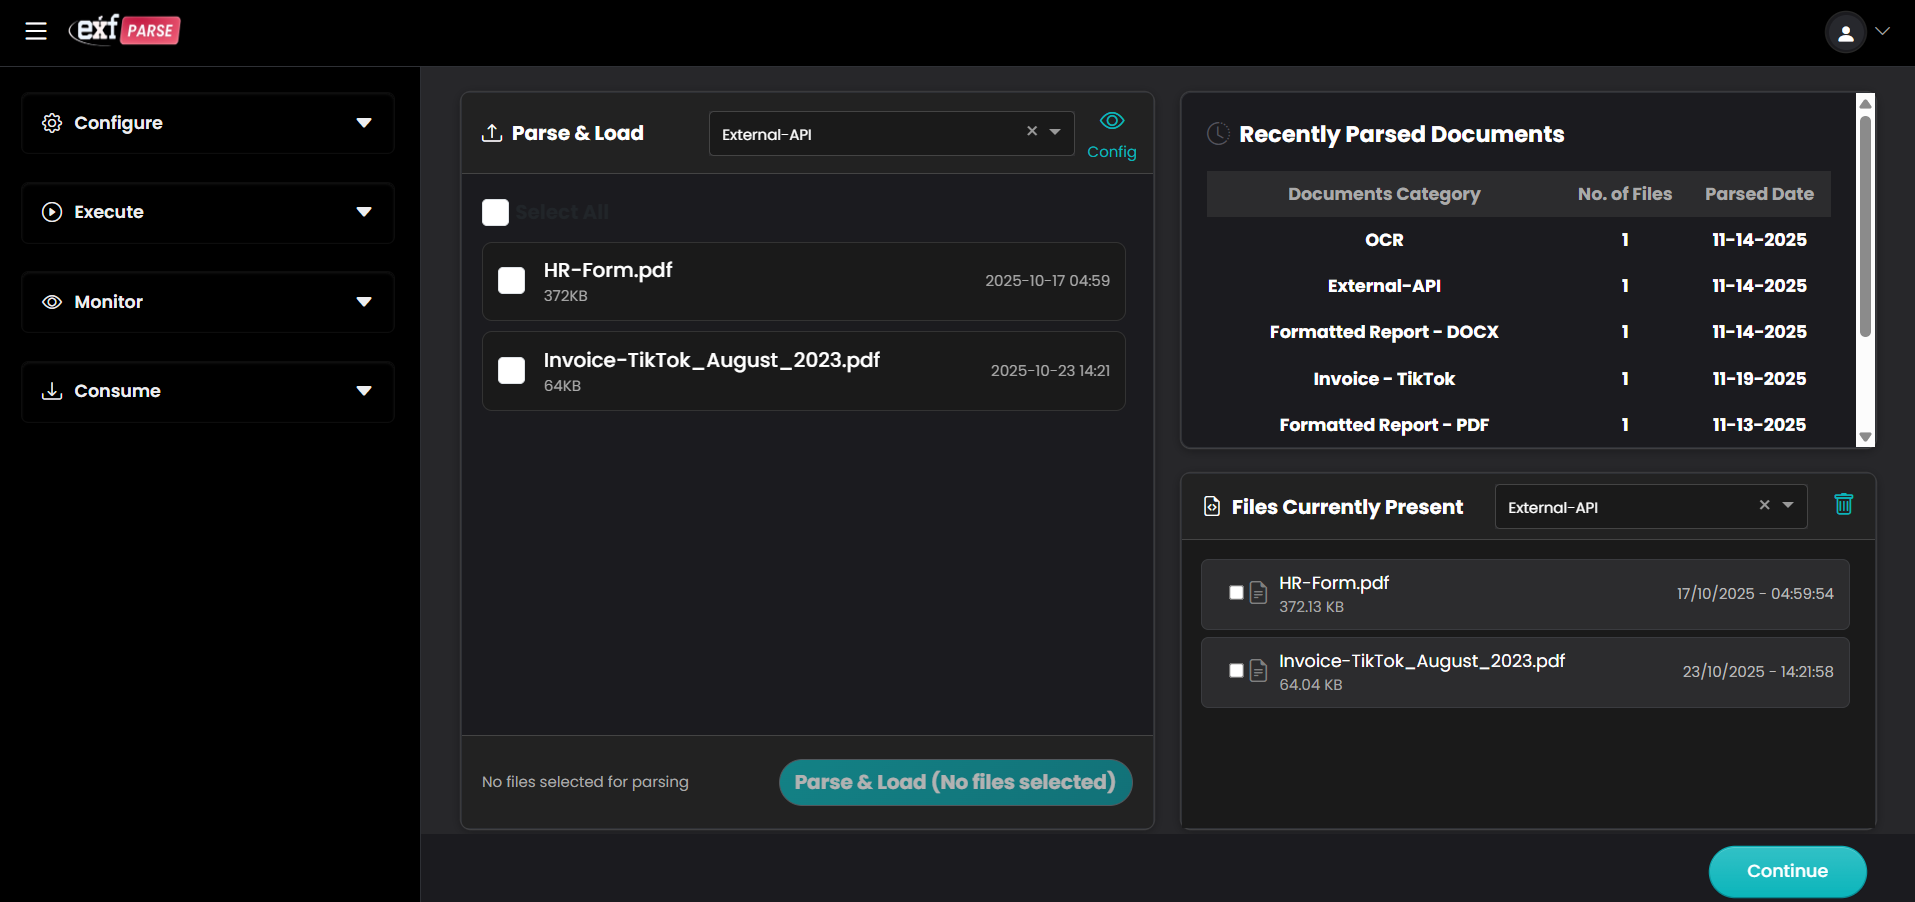Viewport: 1915px width, 902px height.
Task: Click the Consume download icon
Action: [52, 390]
